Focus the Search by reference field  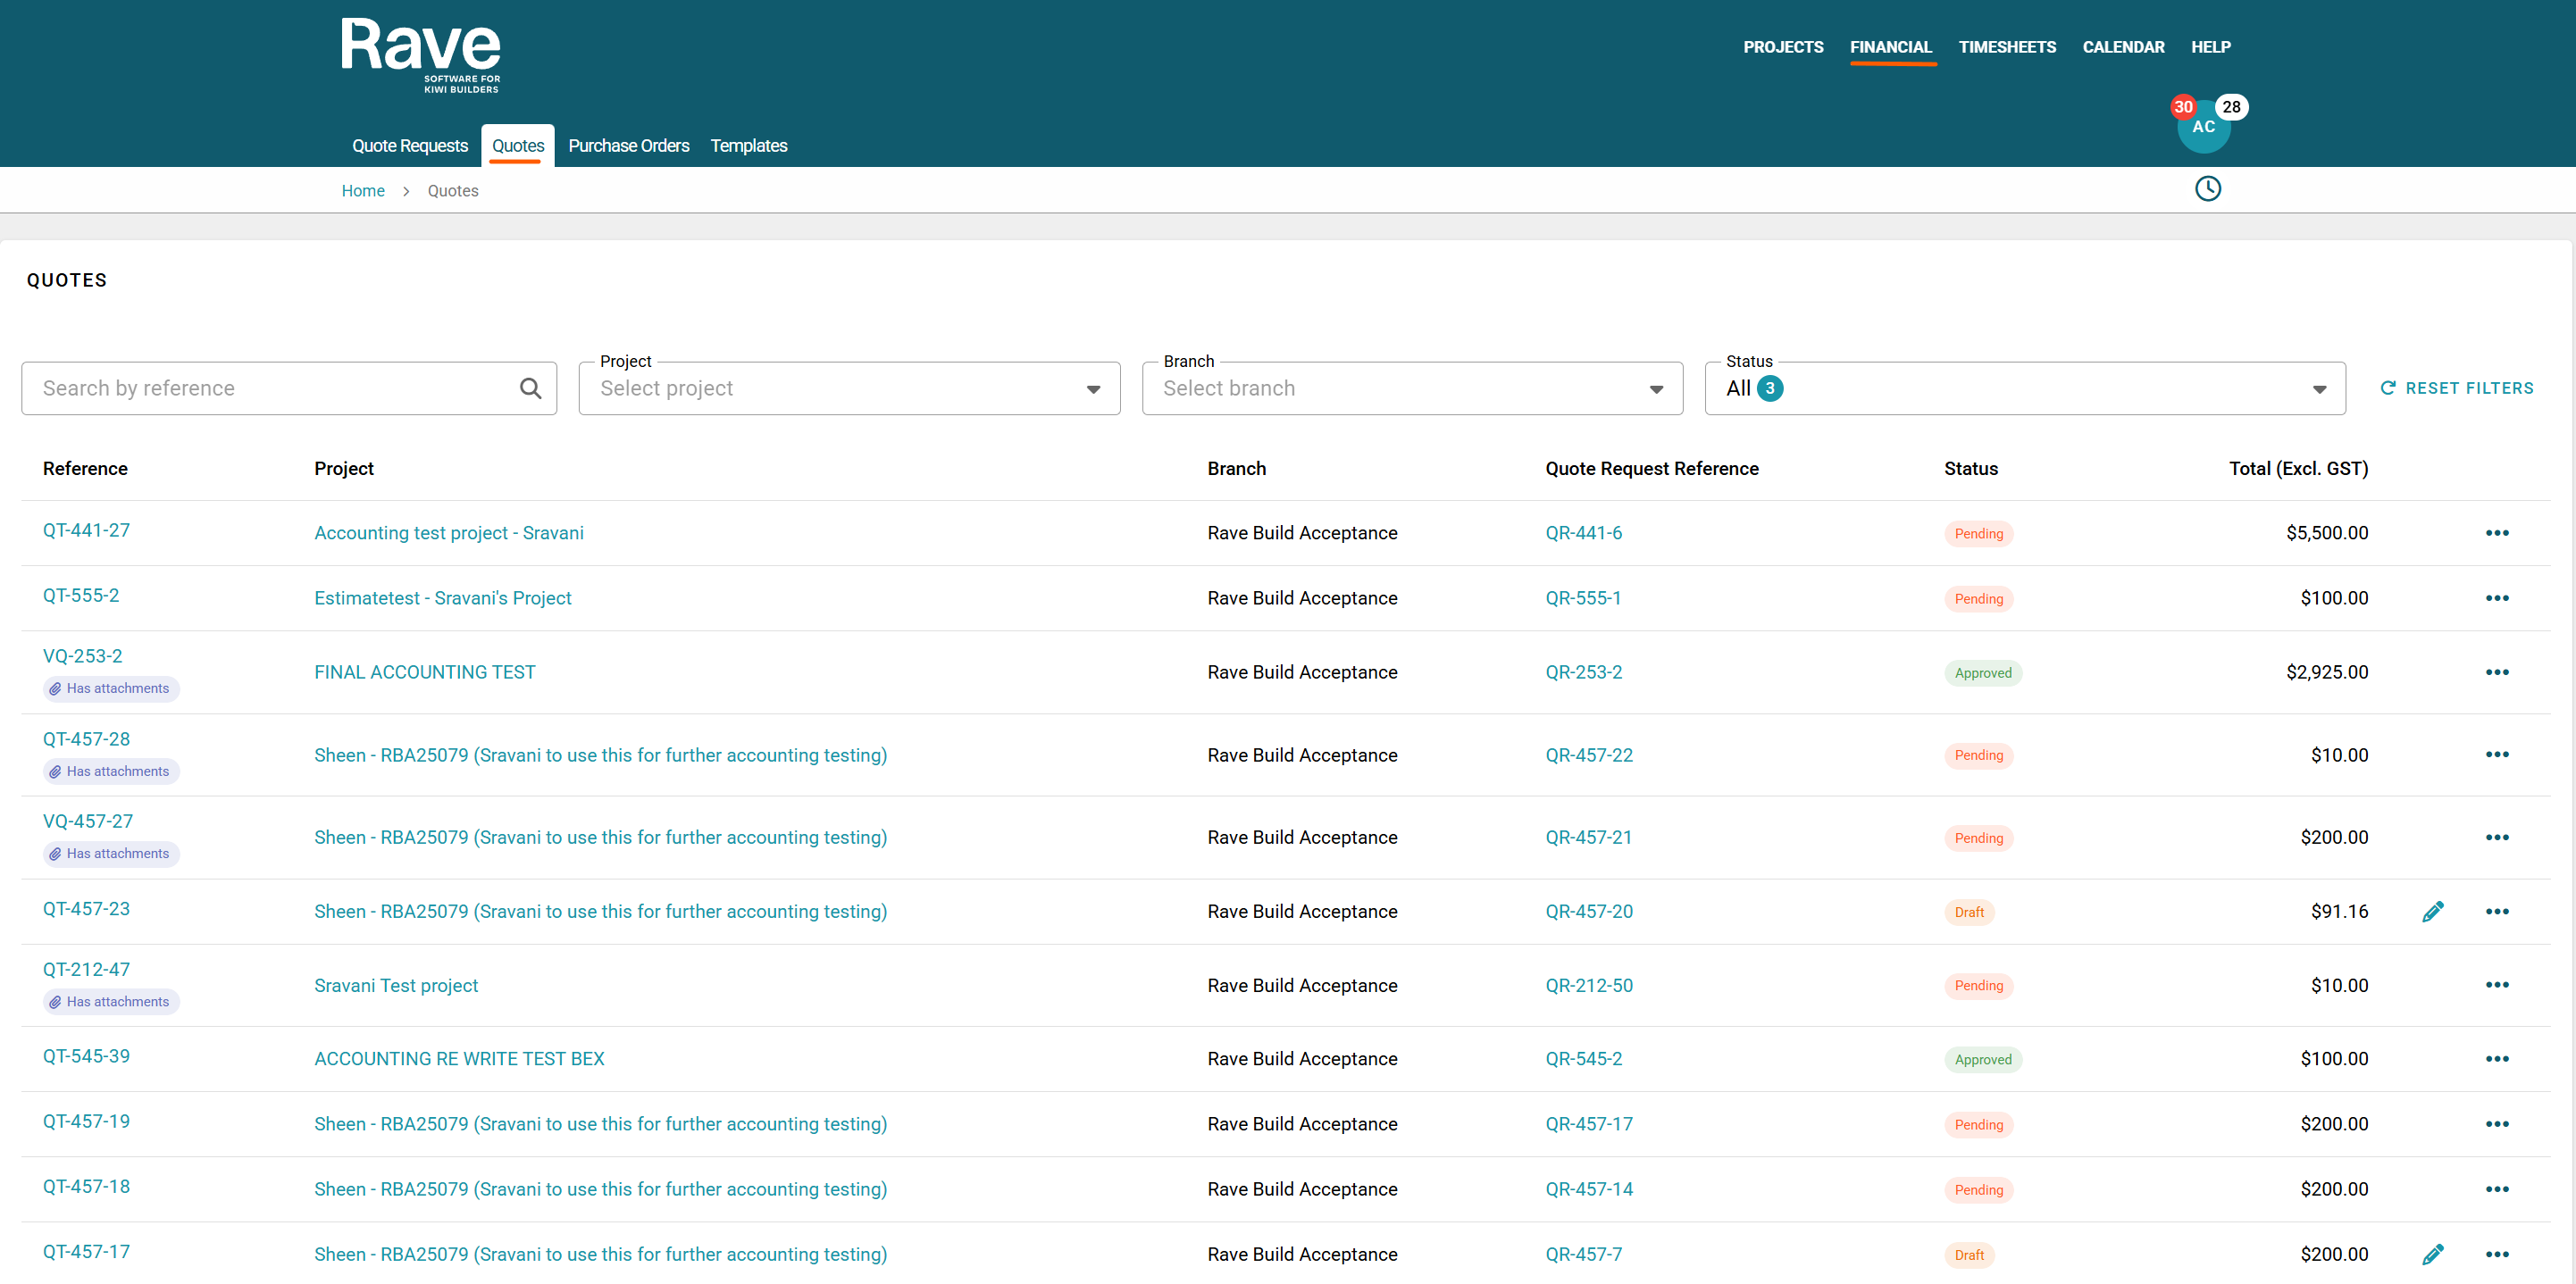tap(270, 388)
